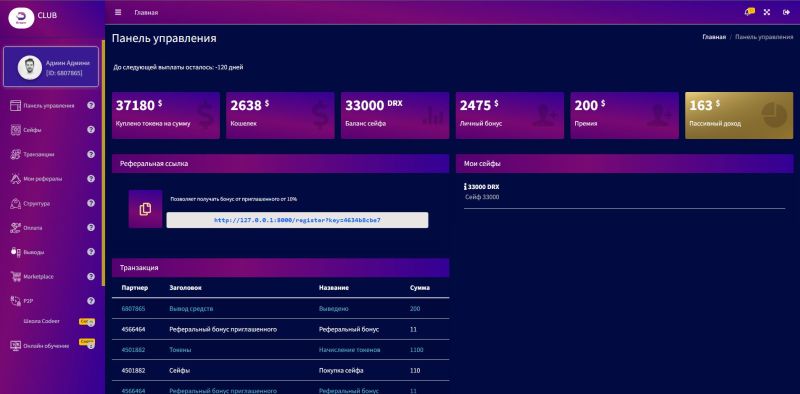Click the CLUB logo
This screenshot has height=394, width=800.
pos(21,17)
